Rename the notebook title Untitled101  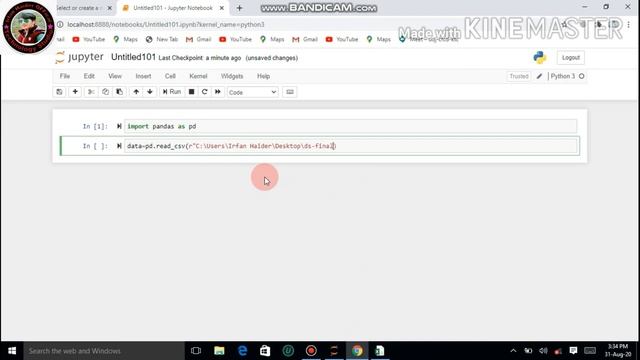point(133,58)
